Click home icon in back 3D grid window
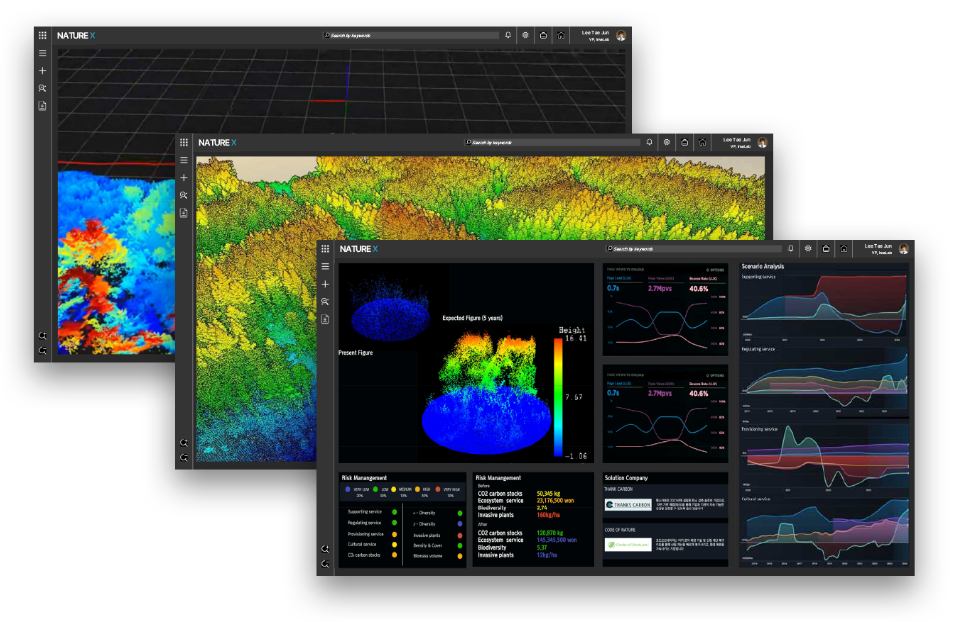968x622 pixels. (561, 35)
